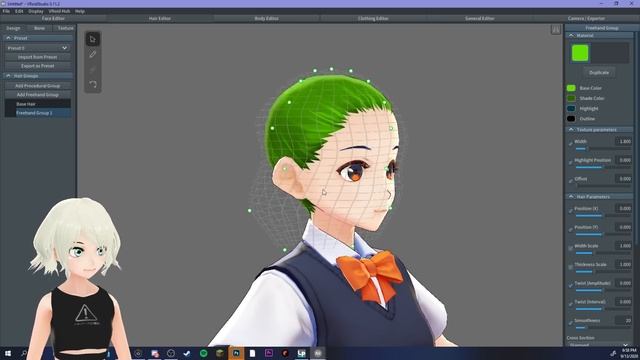Open the Base Color swatch
This screenshot has width=640, height=360.
(x=571, y=88)
